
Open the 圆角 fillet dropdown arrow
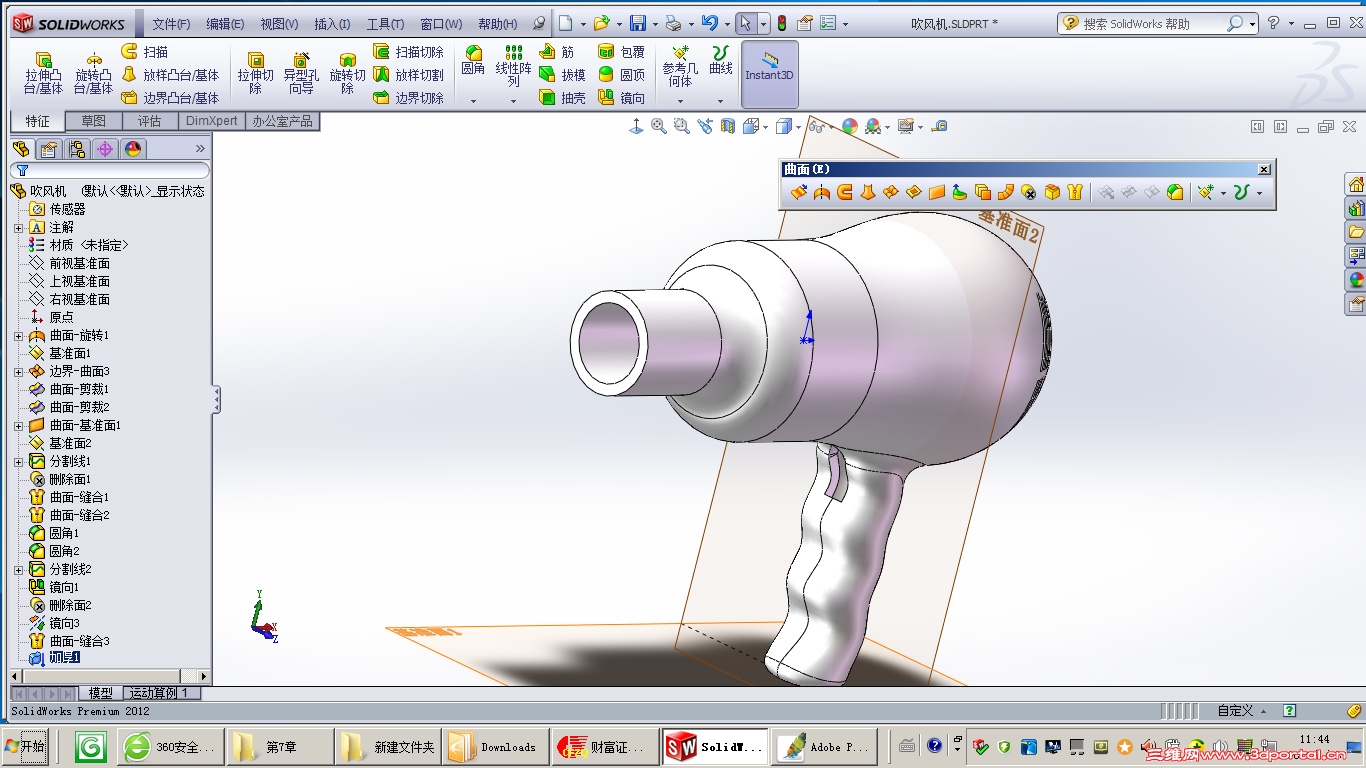473,101
